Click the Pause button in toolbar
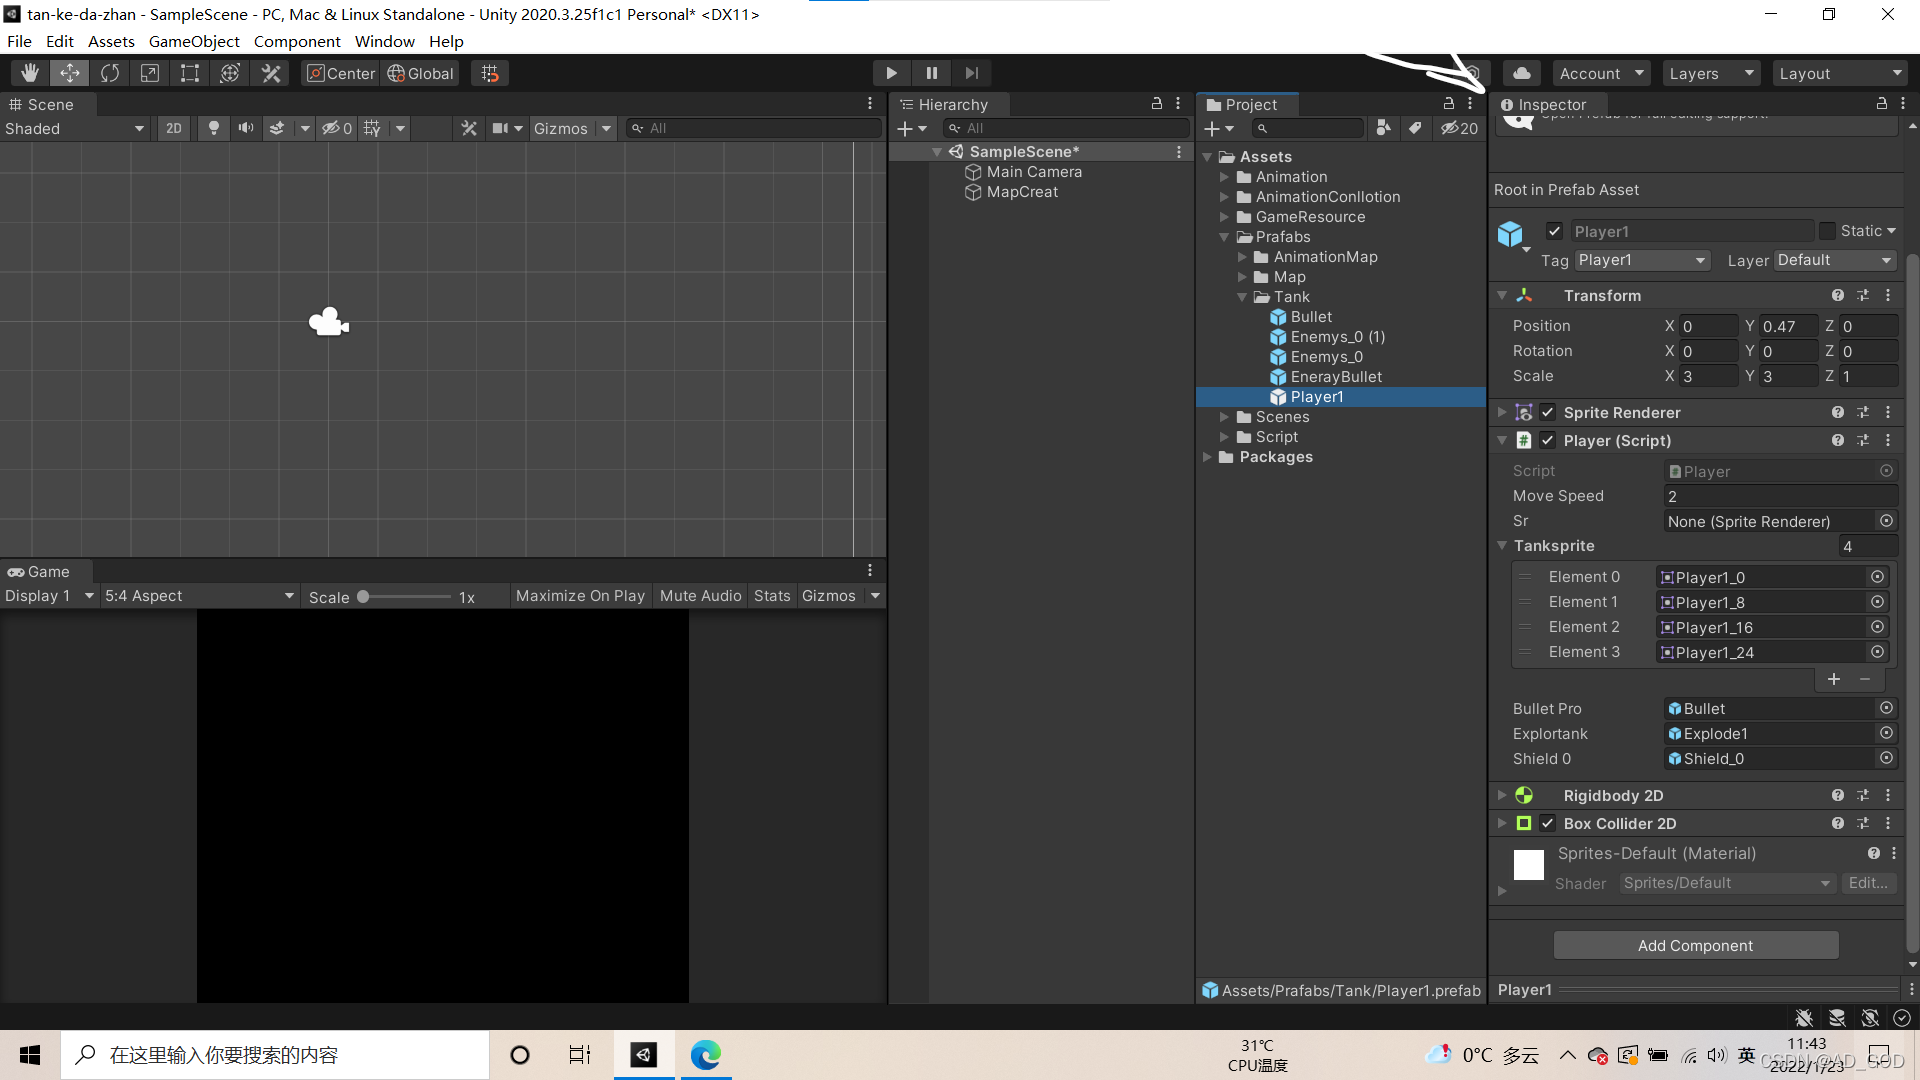This screenshot has height=1080, width=1920. 932,73
